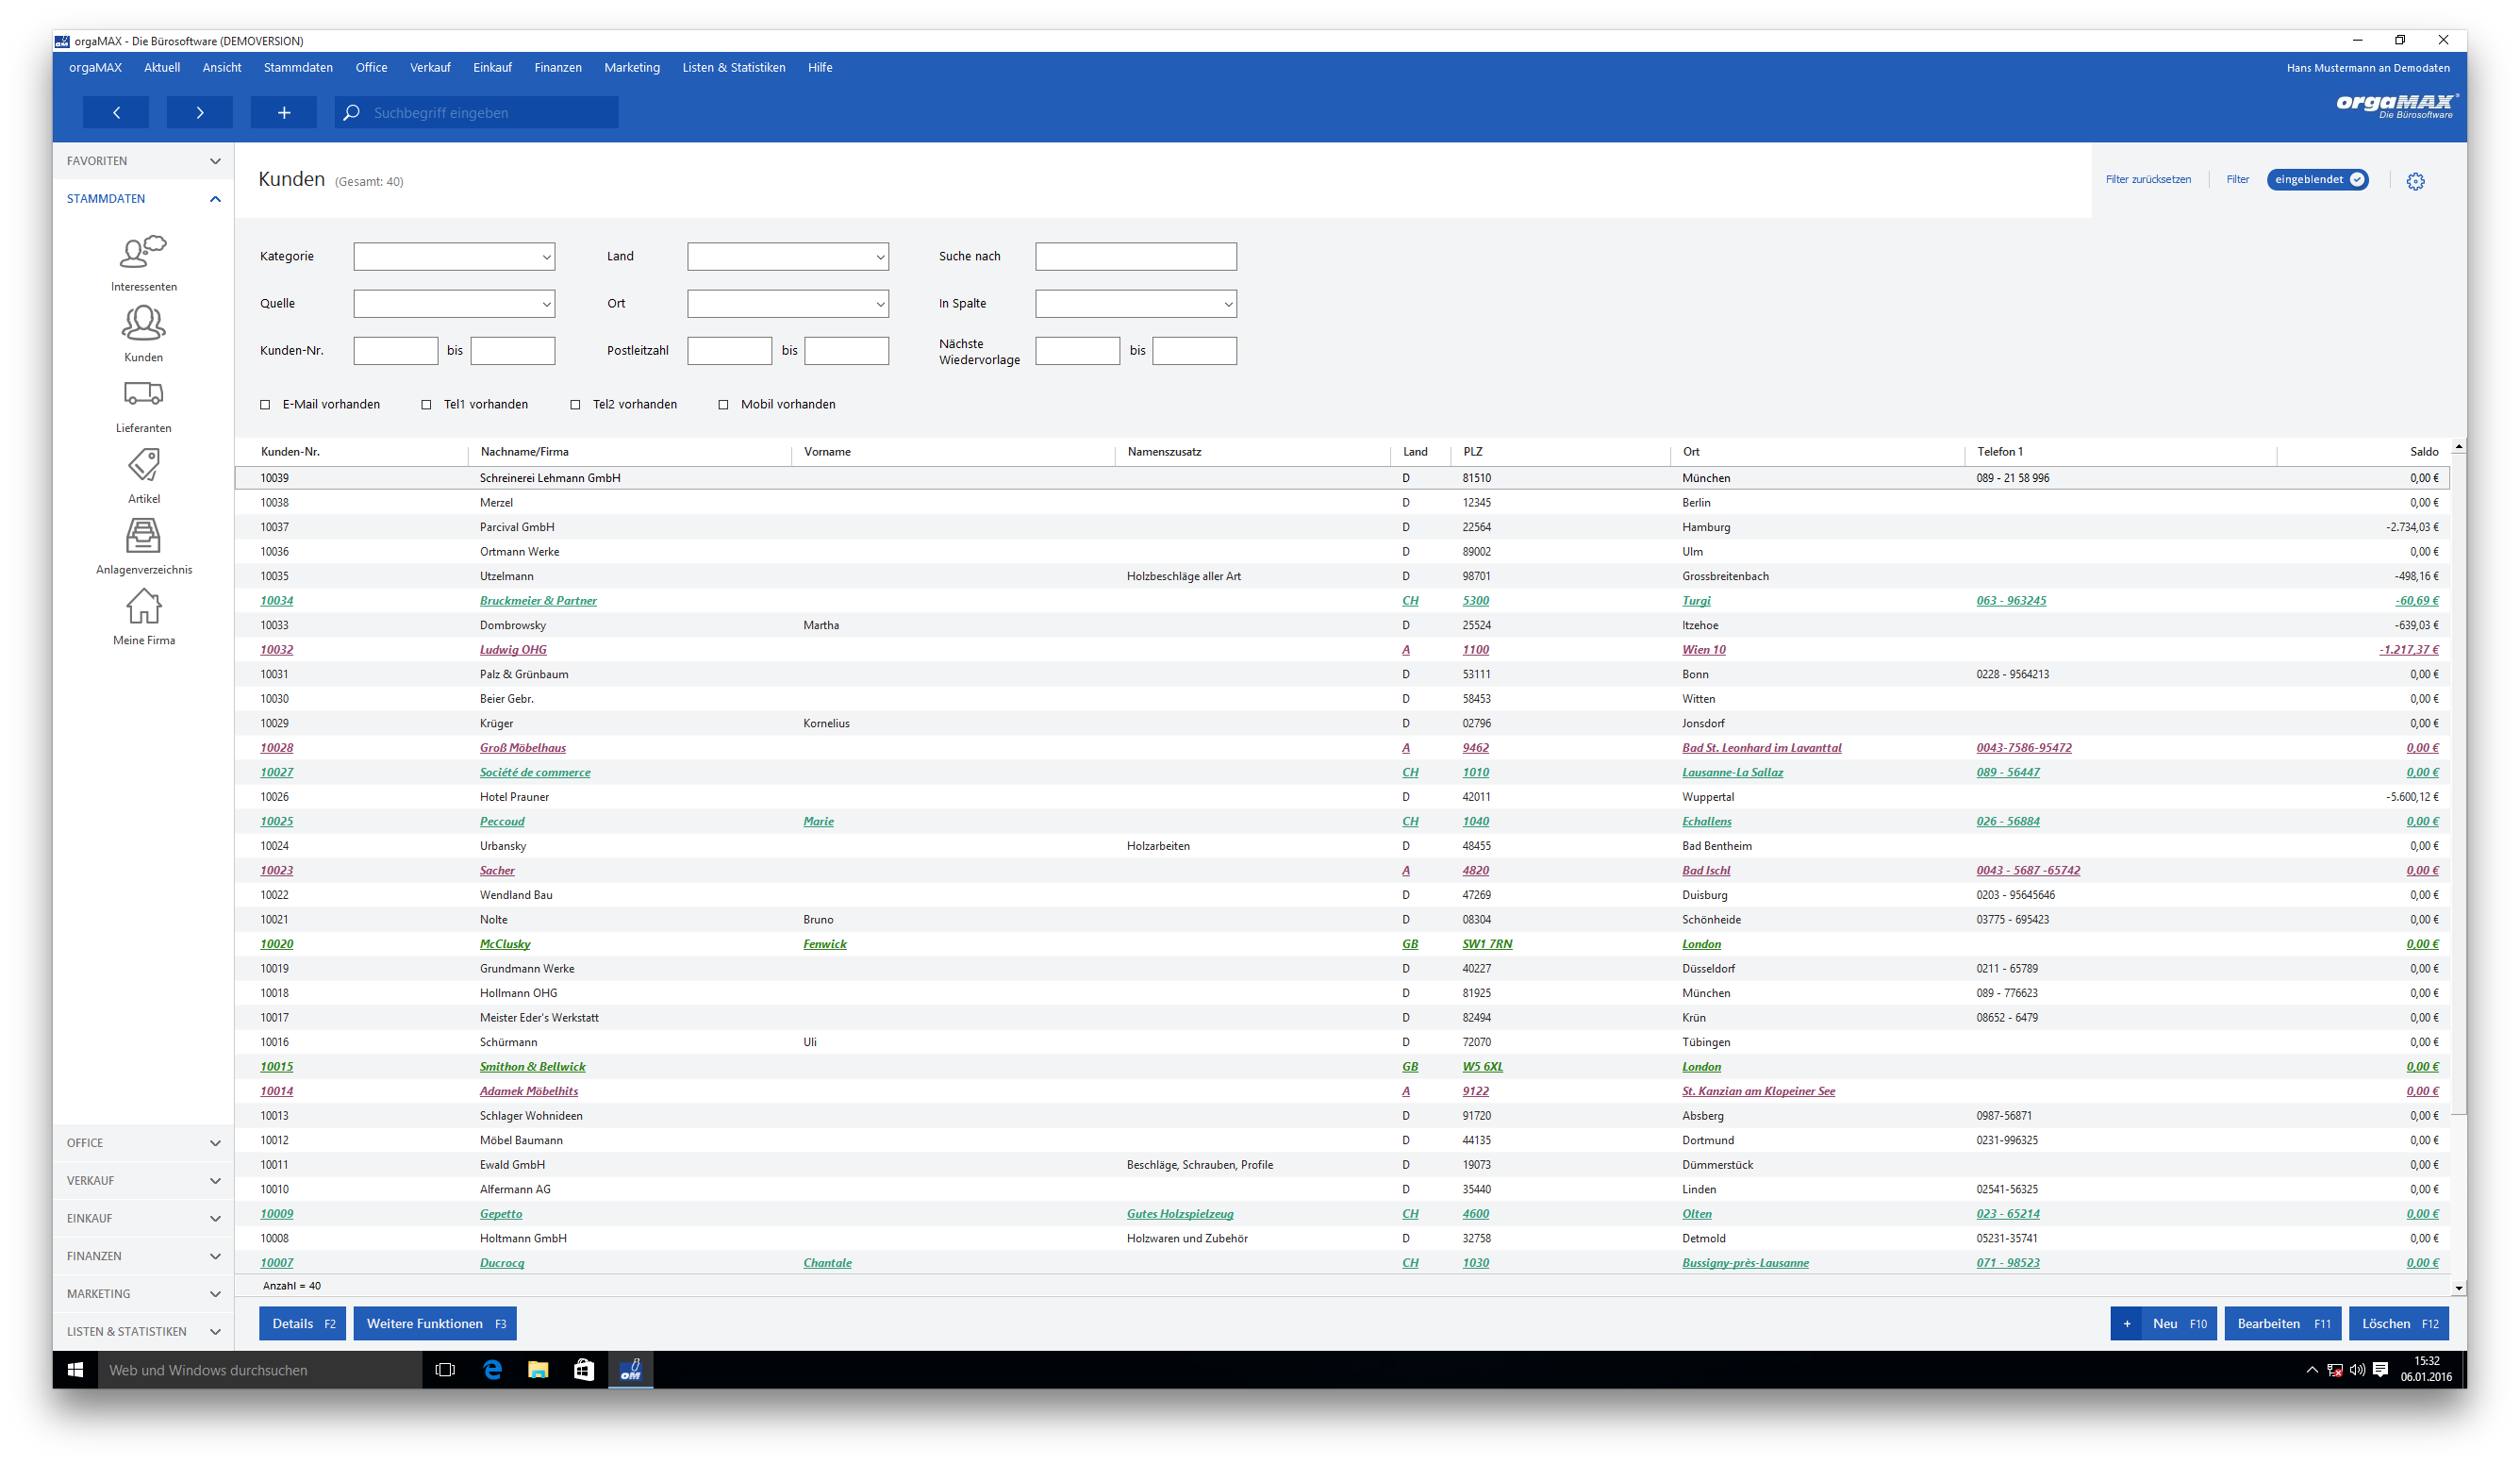Open the Stammdaten menu
Viewport: 2520px width, 1464px height.
298,68
